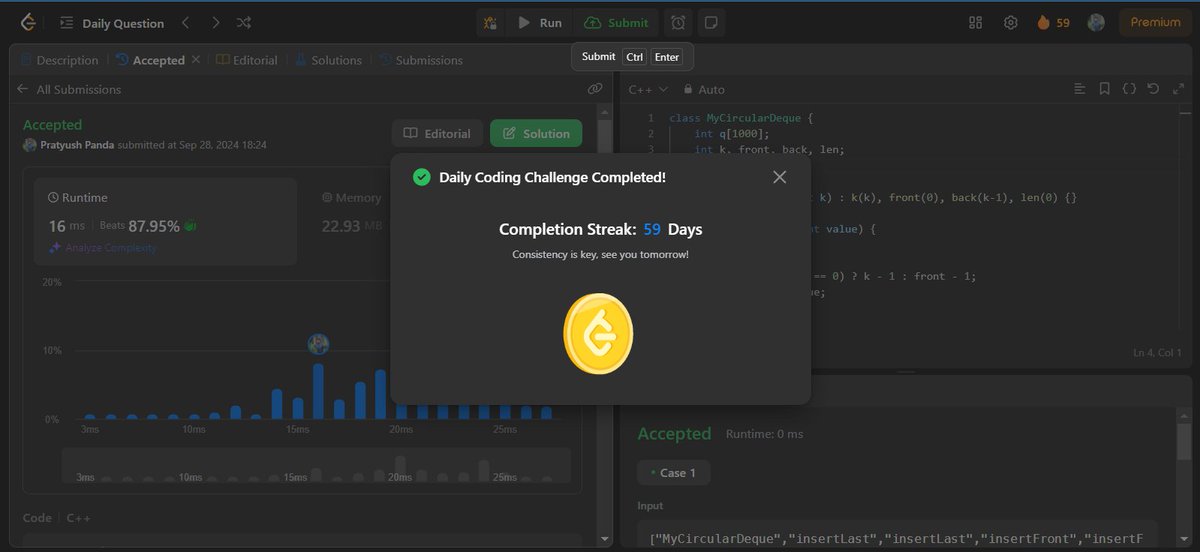Close the Accepted tab
The height and width of the screenshot is (552, 1200).
196,60
